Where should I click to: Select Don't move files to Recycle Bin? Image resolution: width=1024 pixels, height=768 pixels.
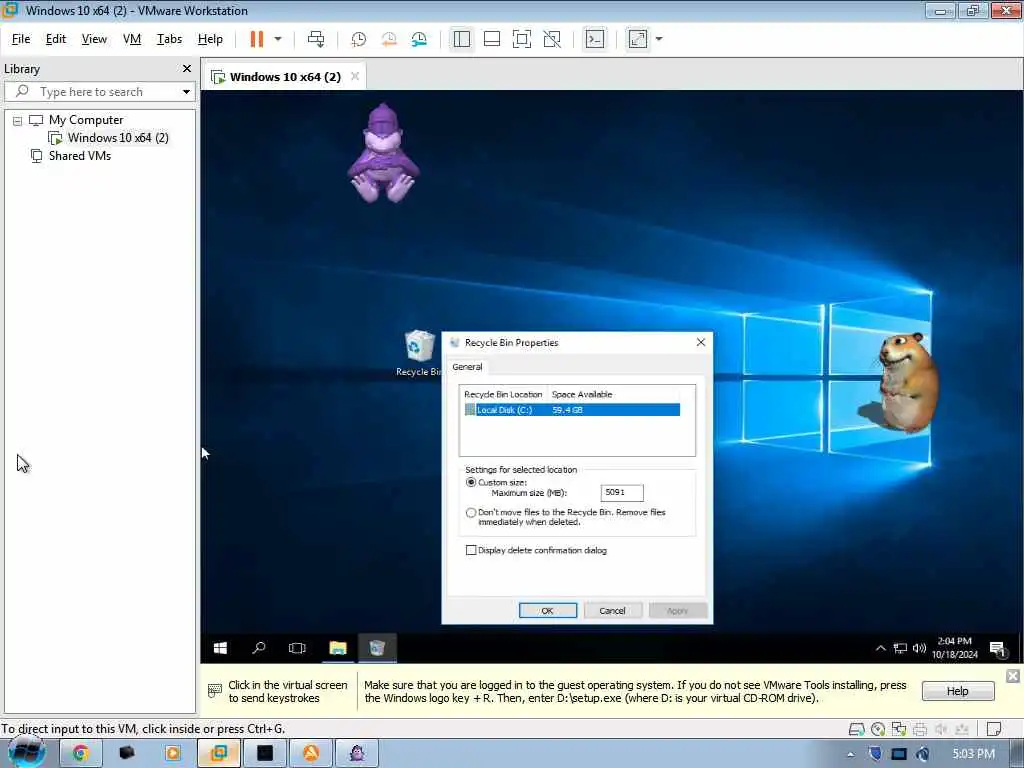tap(471, 513)
